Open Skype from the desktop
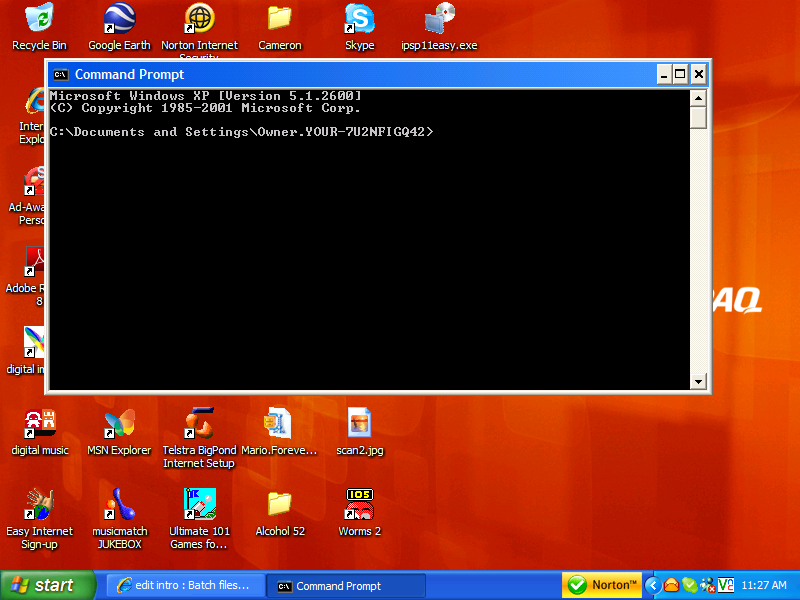 pos(359,20)
